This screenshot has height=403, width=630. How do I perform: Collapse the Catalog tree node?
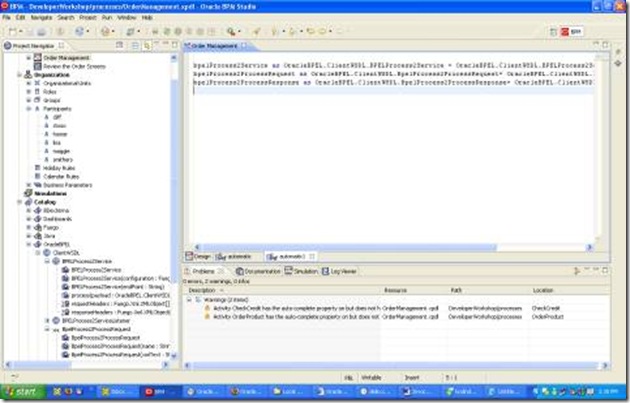click(20, 202)
